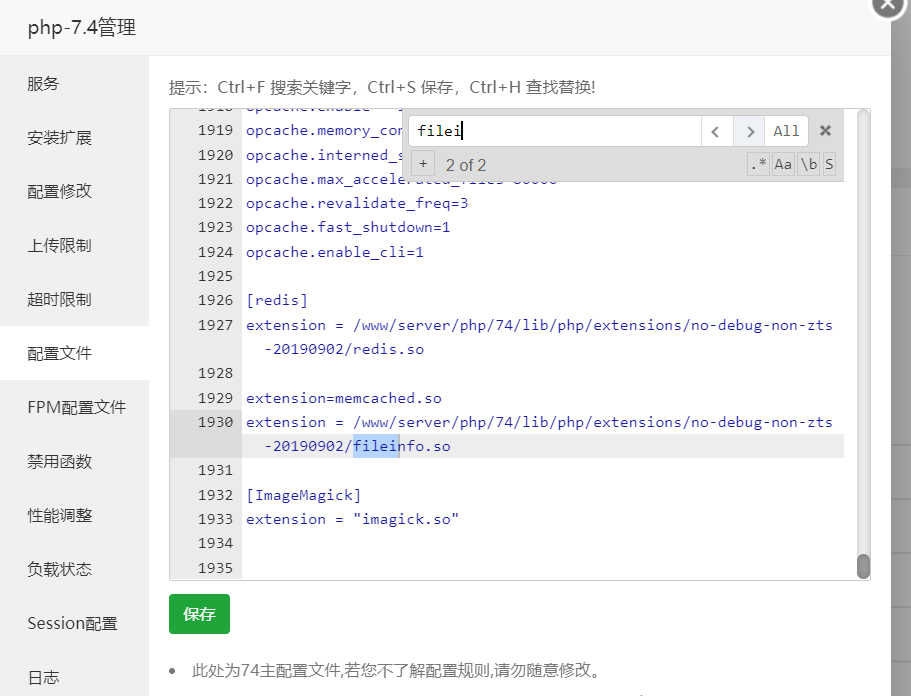Toggle RegExp search option
The width and height of the screenshot is (911, 696).
pos(758,164)
